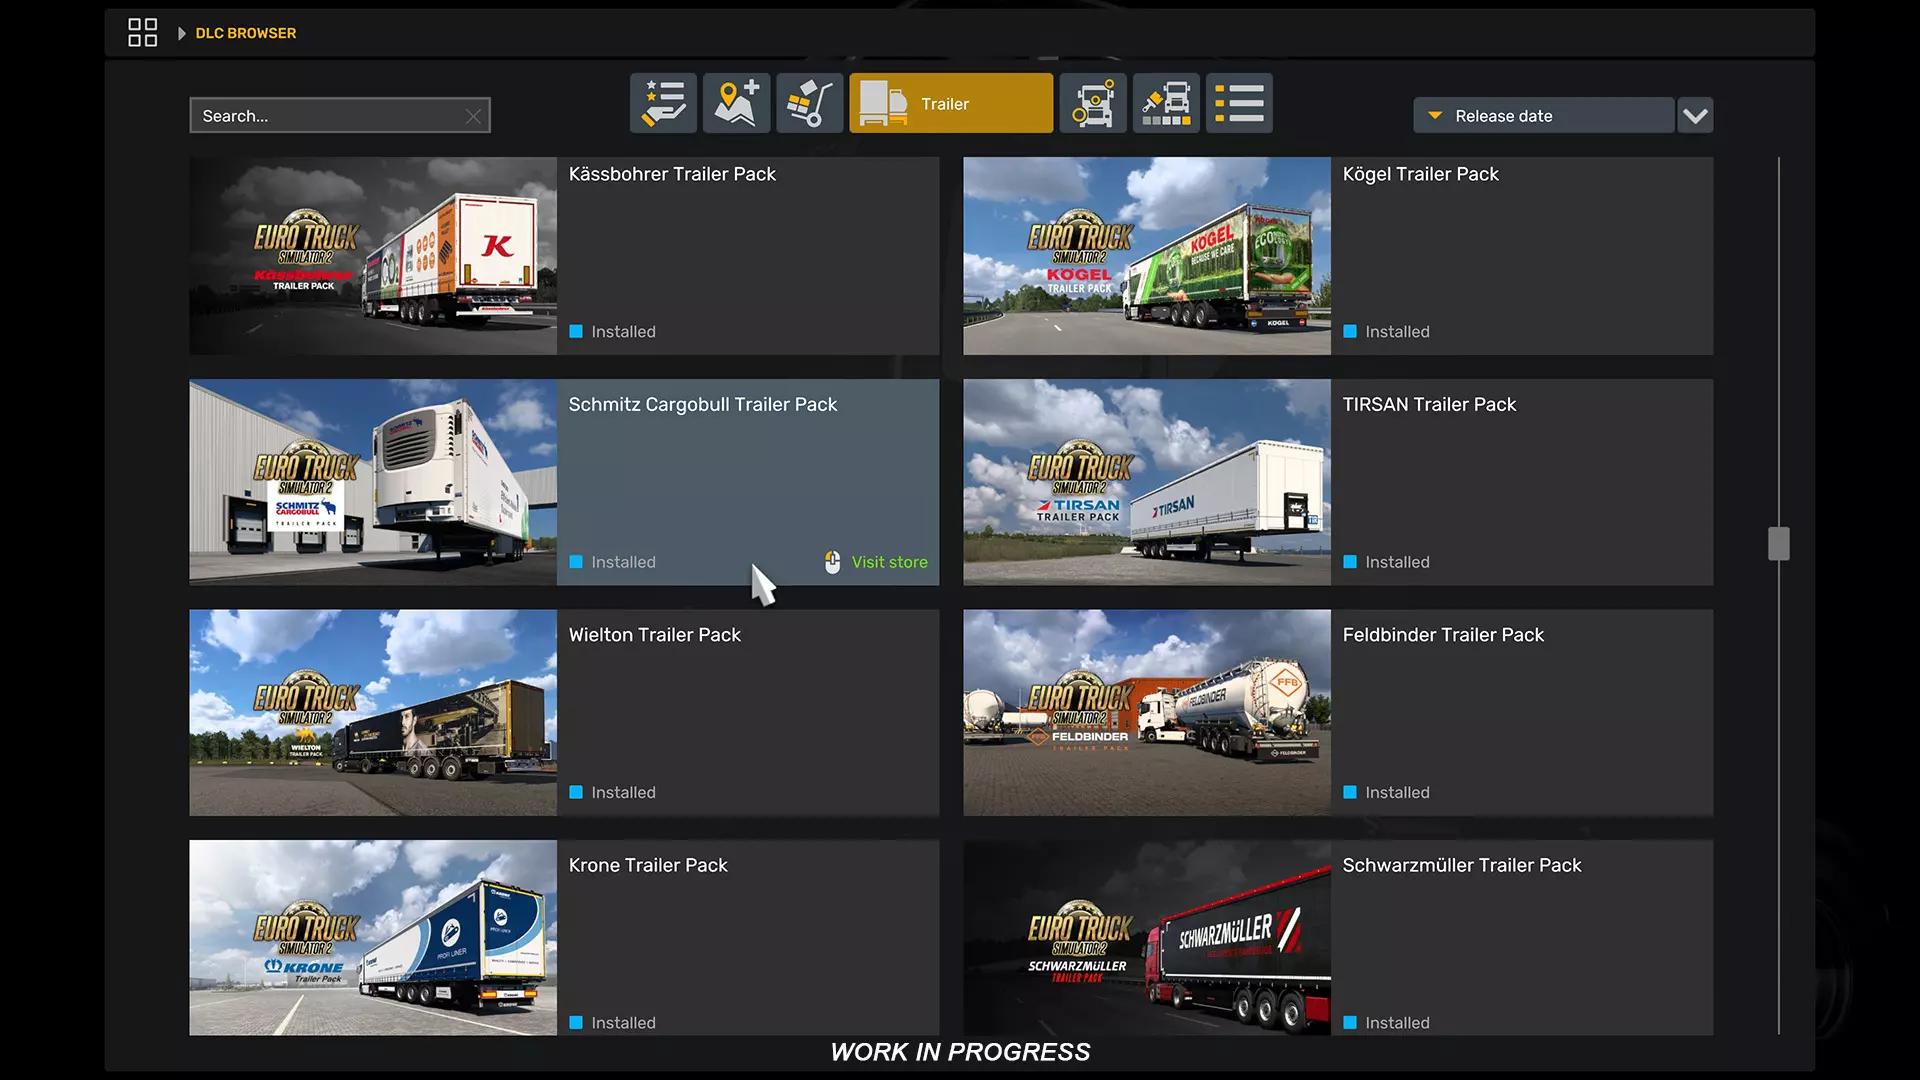Select the paint jobs category icon

1166,103
